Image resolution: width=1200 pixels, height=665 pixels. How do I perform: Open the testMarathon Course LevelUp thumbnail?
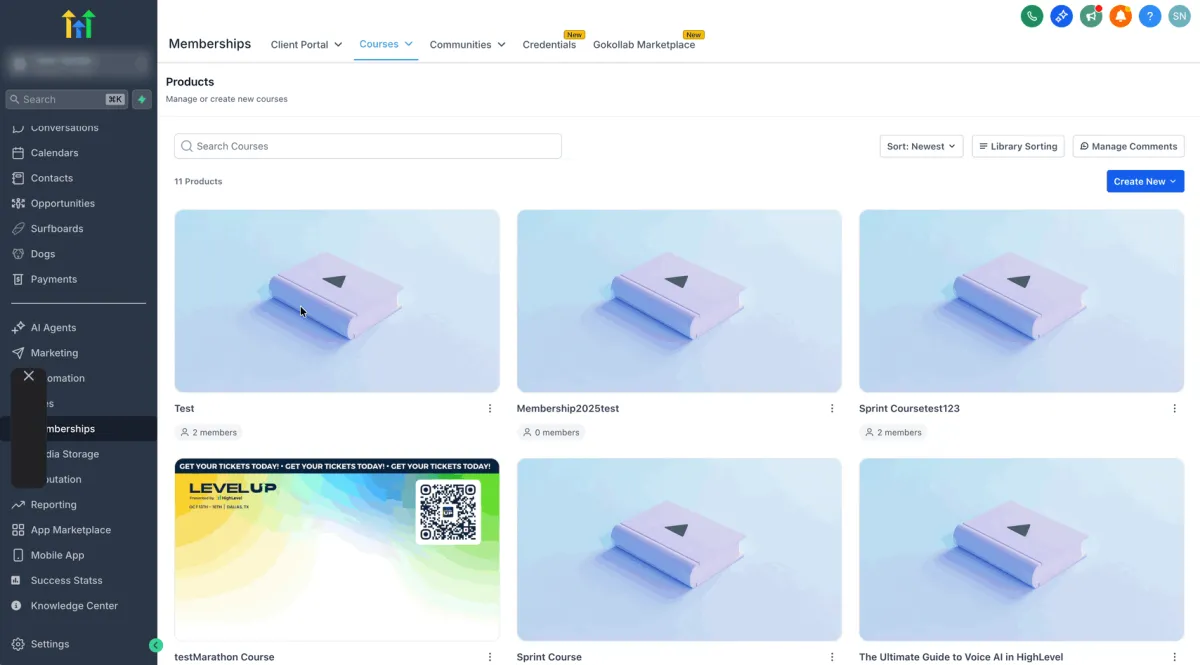(337, 549)
